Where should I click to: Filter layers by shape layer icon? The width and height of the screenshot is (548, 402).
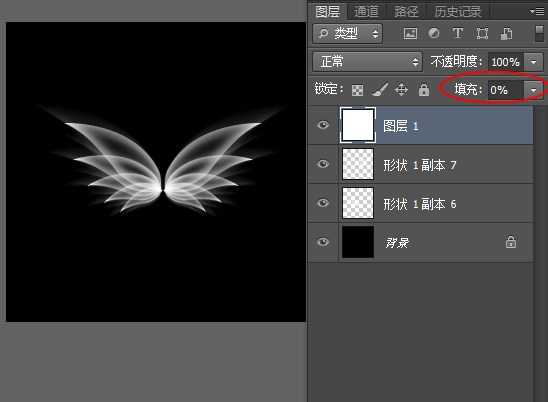pyautogui.click(x=482, y=34)
